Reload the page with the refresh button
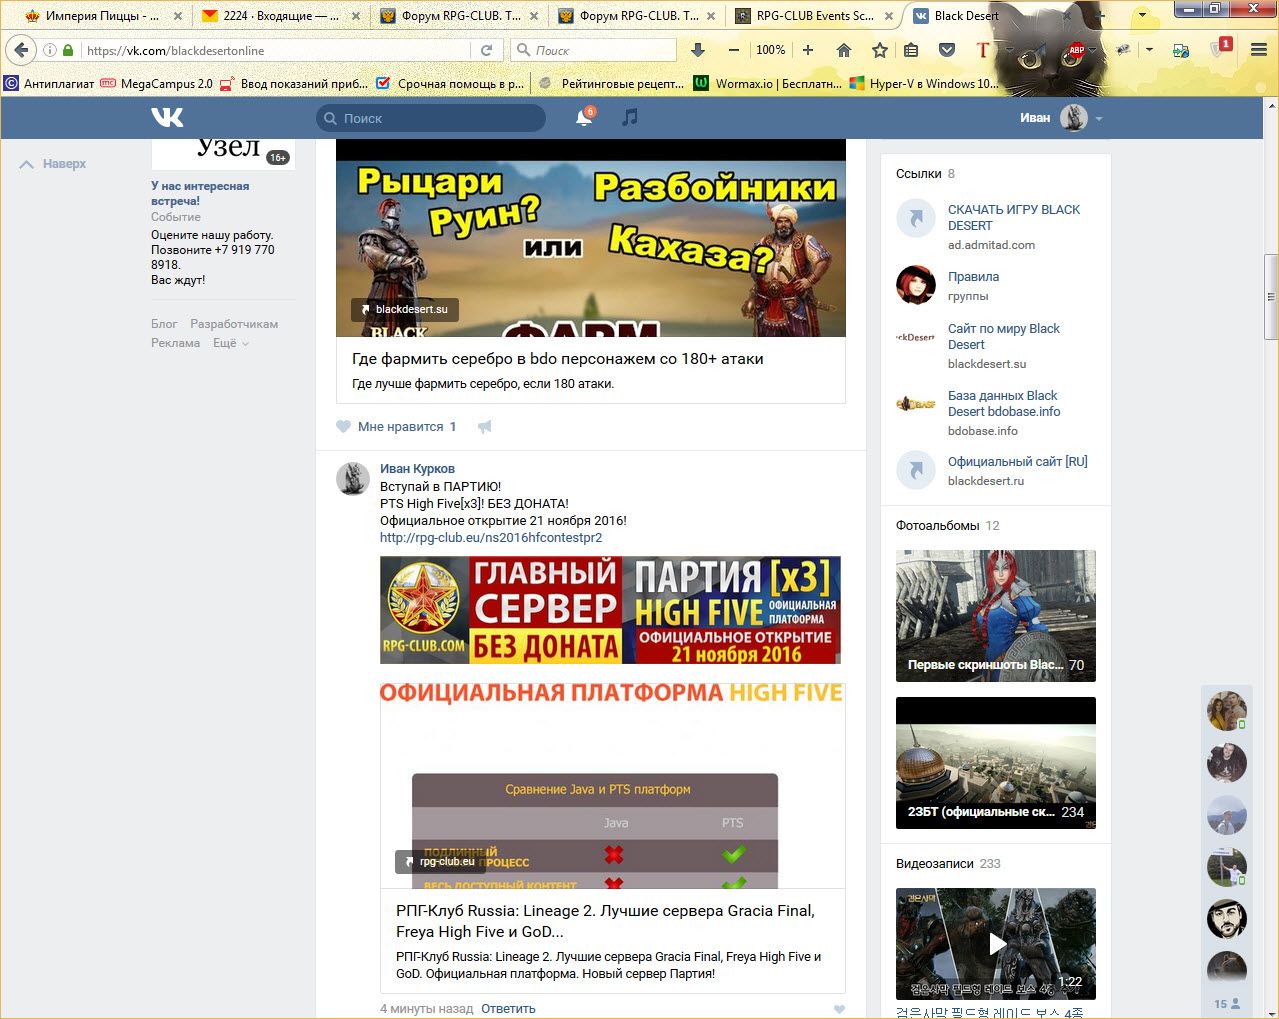The image size is (1279, 1019). pos(486,50)
